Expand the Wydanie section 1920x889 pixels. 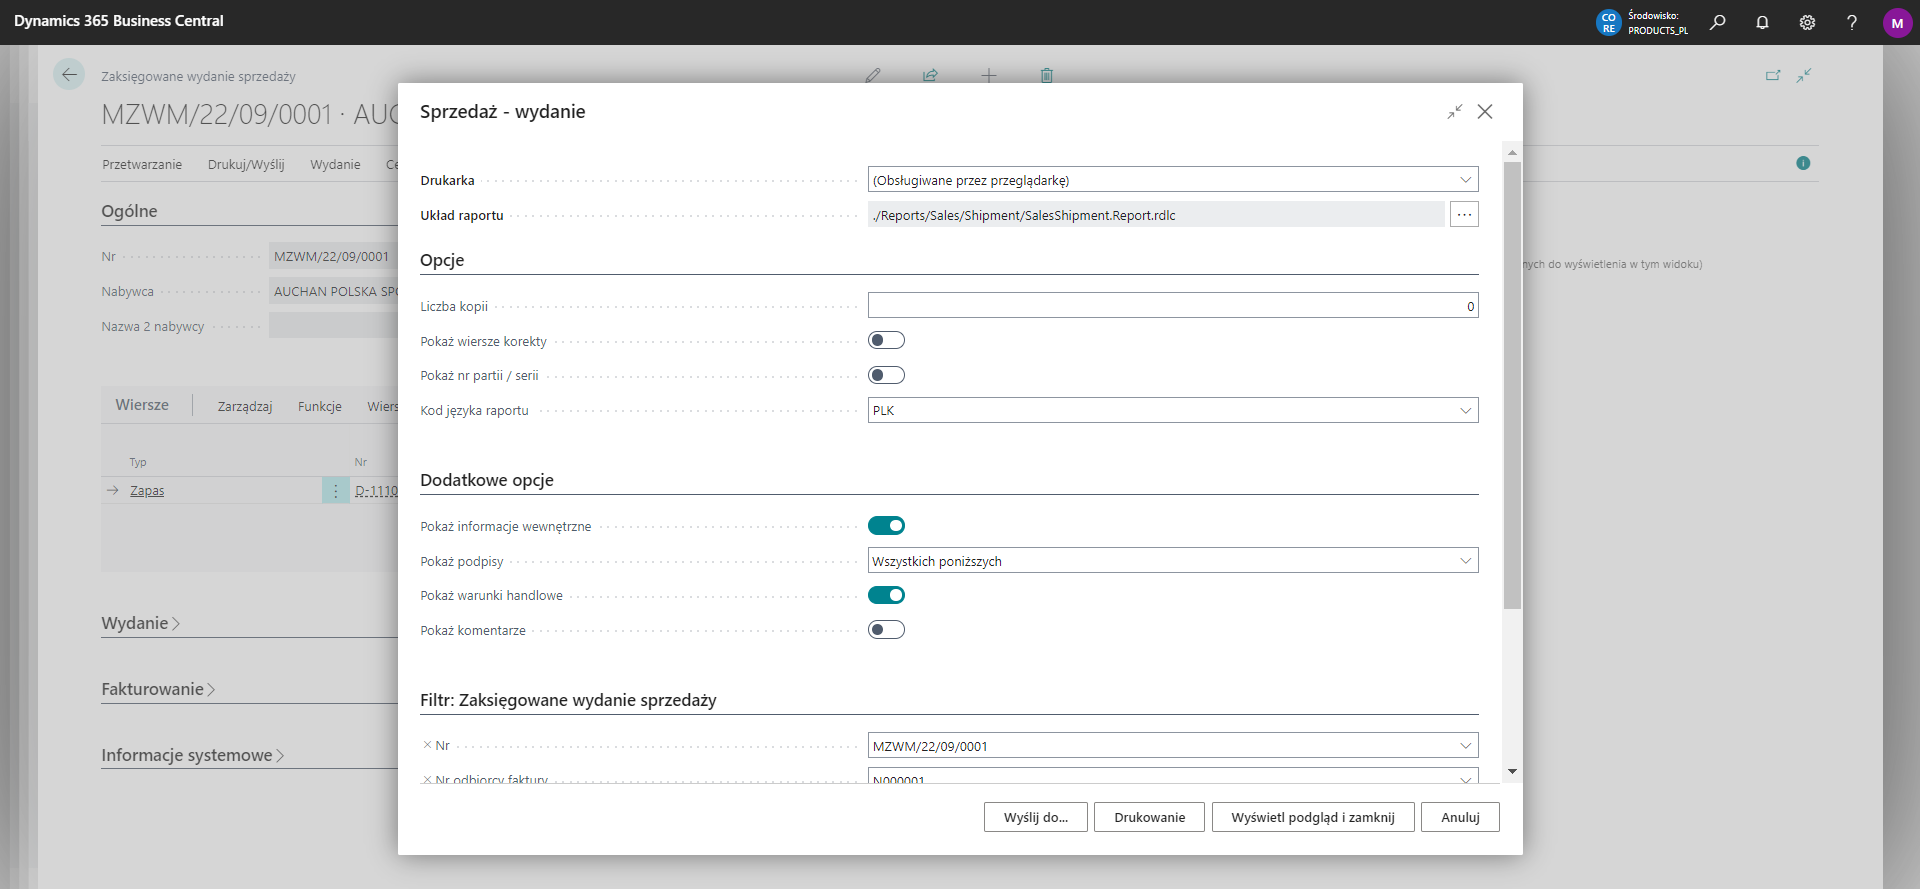140,623
